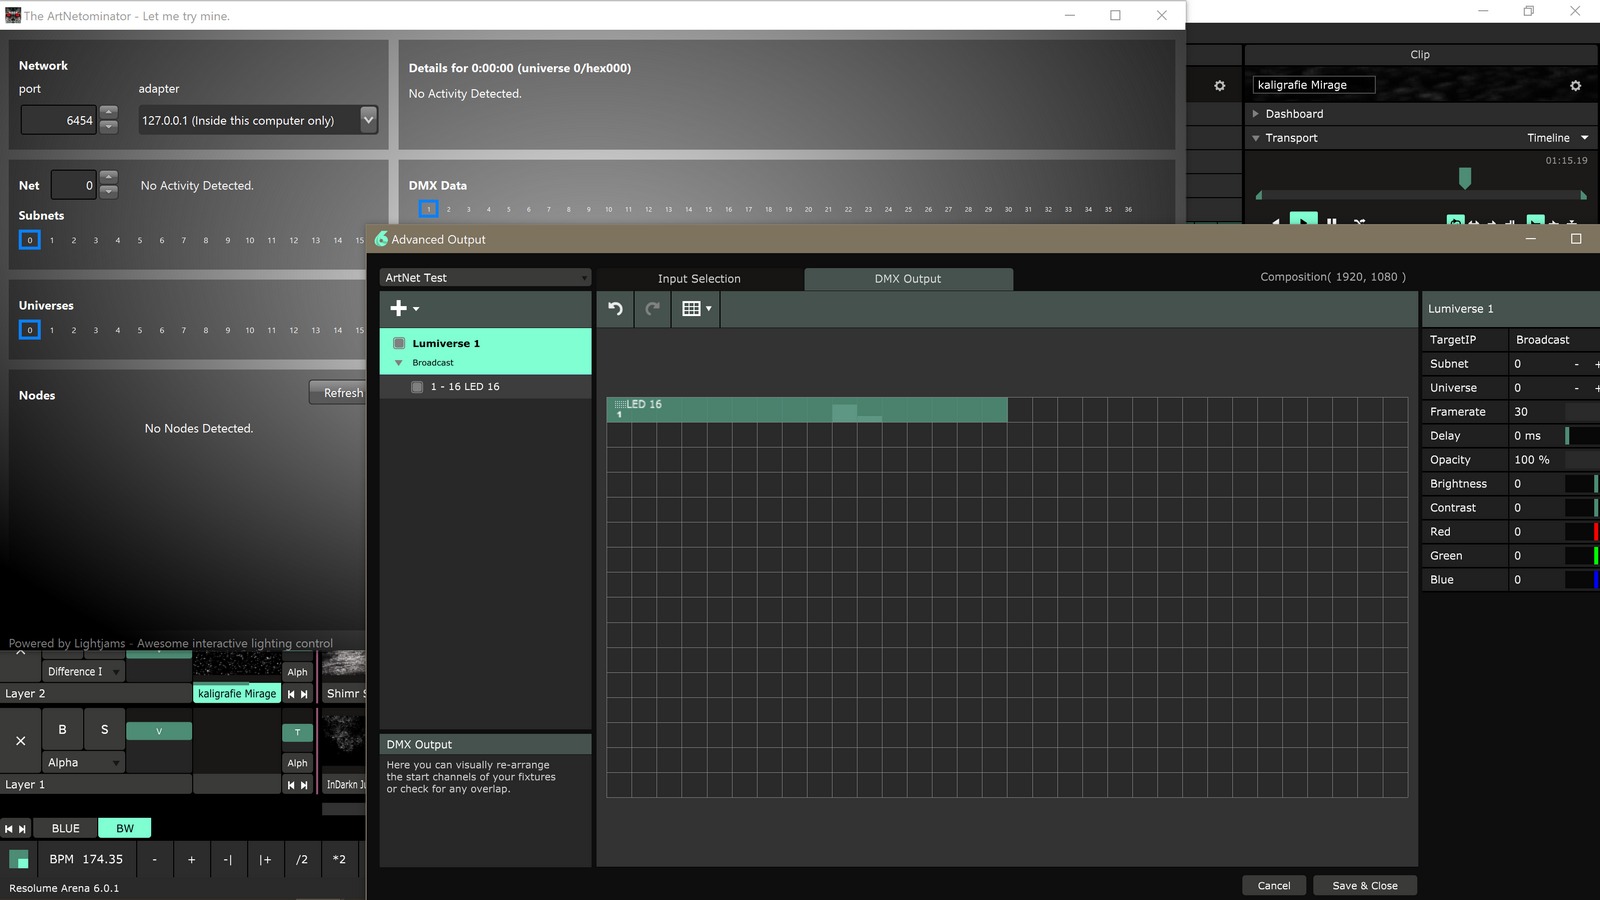Viewport: 1600px width, 900px height.
Task: Click the BPM metronome square icon
Action: 19,859
